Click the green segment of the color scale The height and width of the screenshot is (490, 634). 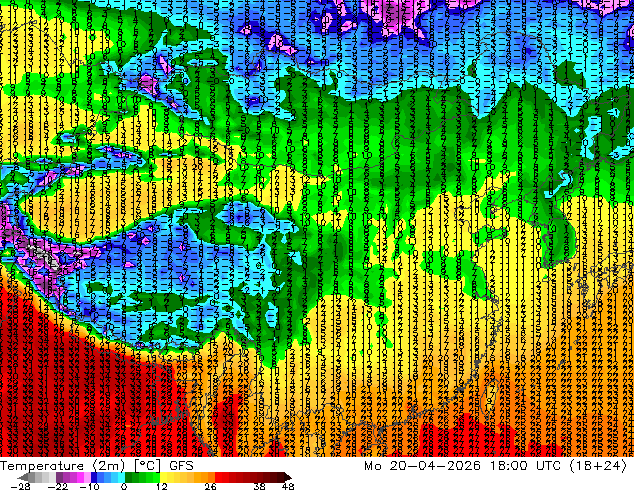click(x=142, y=477)
